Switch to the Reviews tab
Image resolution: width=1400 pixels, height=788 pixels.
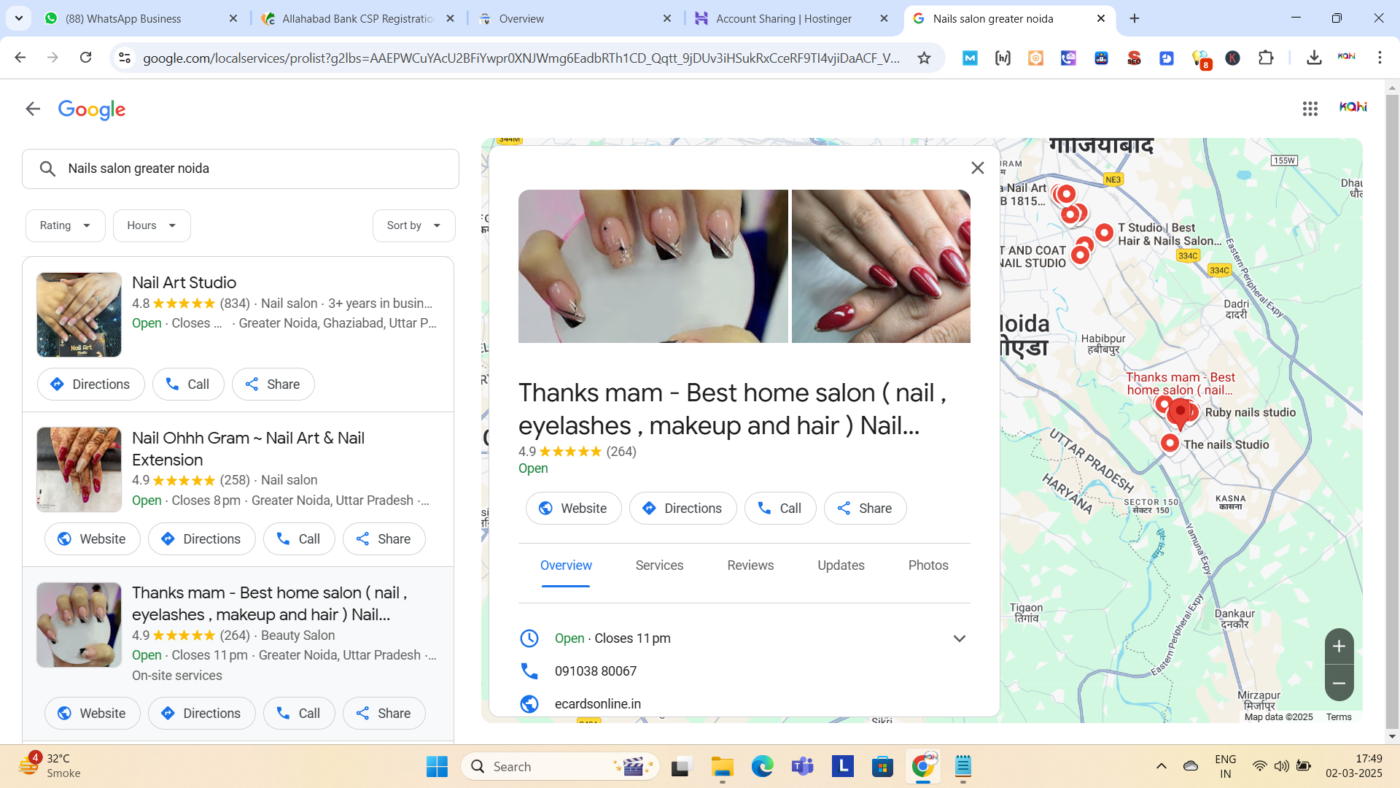751,565
